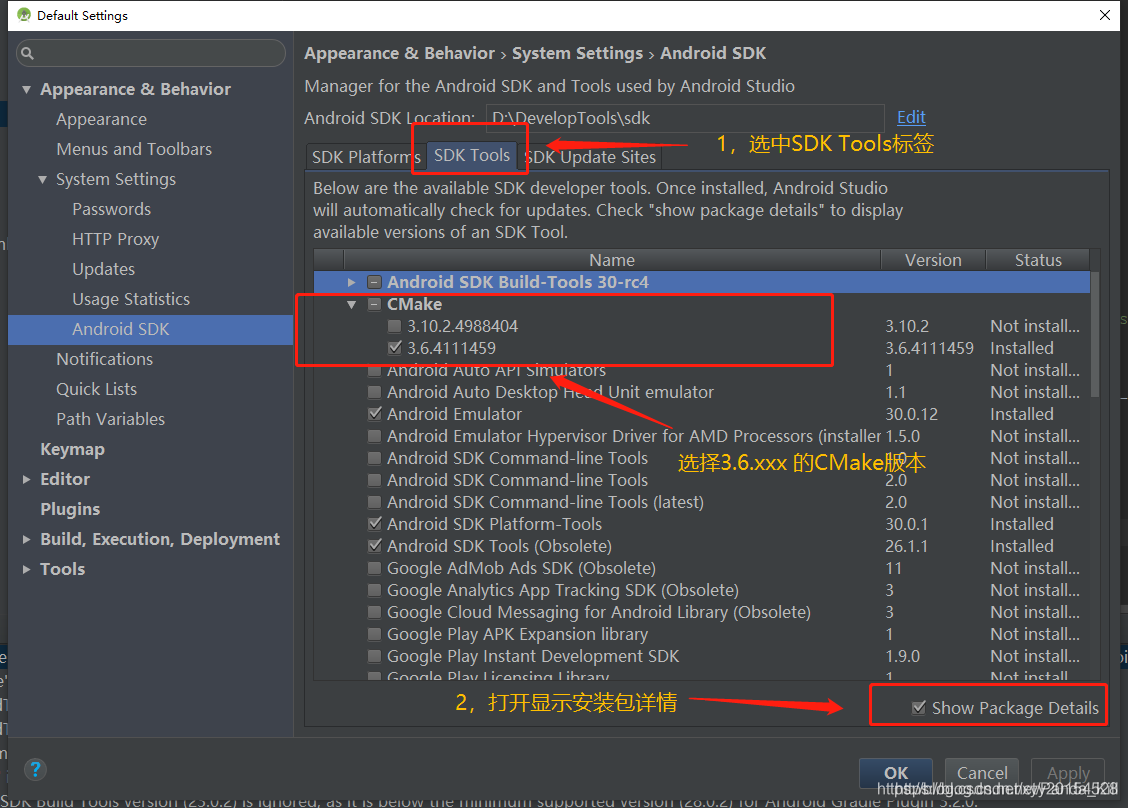Viewport: 1128px width, 808px height.
Task: Click the Android Studio logo in title bar
Action: point(24,15)
